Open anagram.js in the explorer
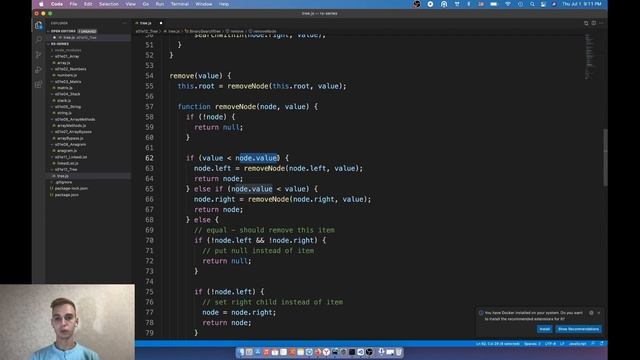 click(67, 151)
